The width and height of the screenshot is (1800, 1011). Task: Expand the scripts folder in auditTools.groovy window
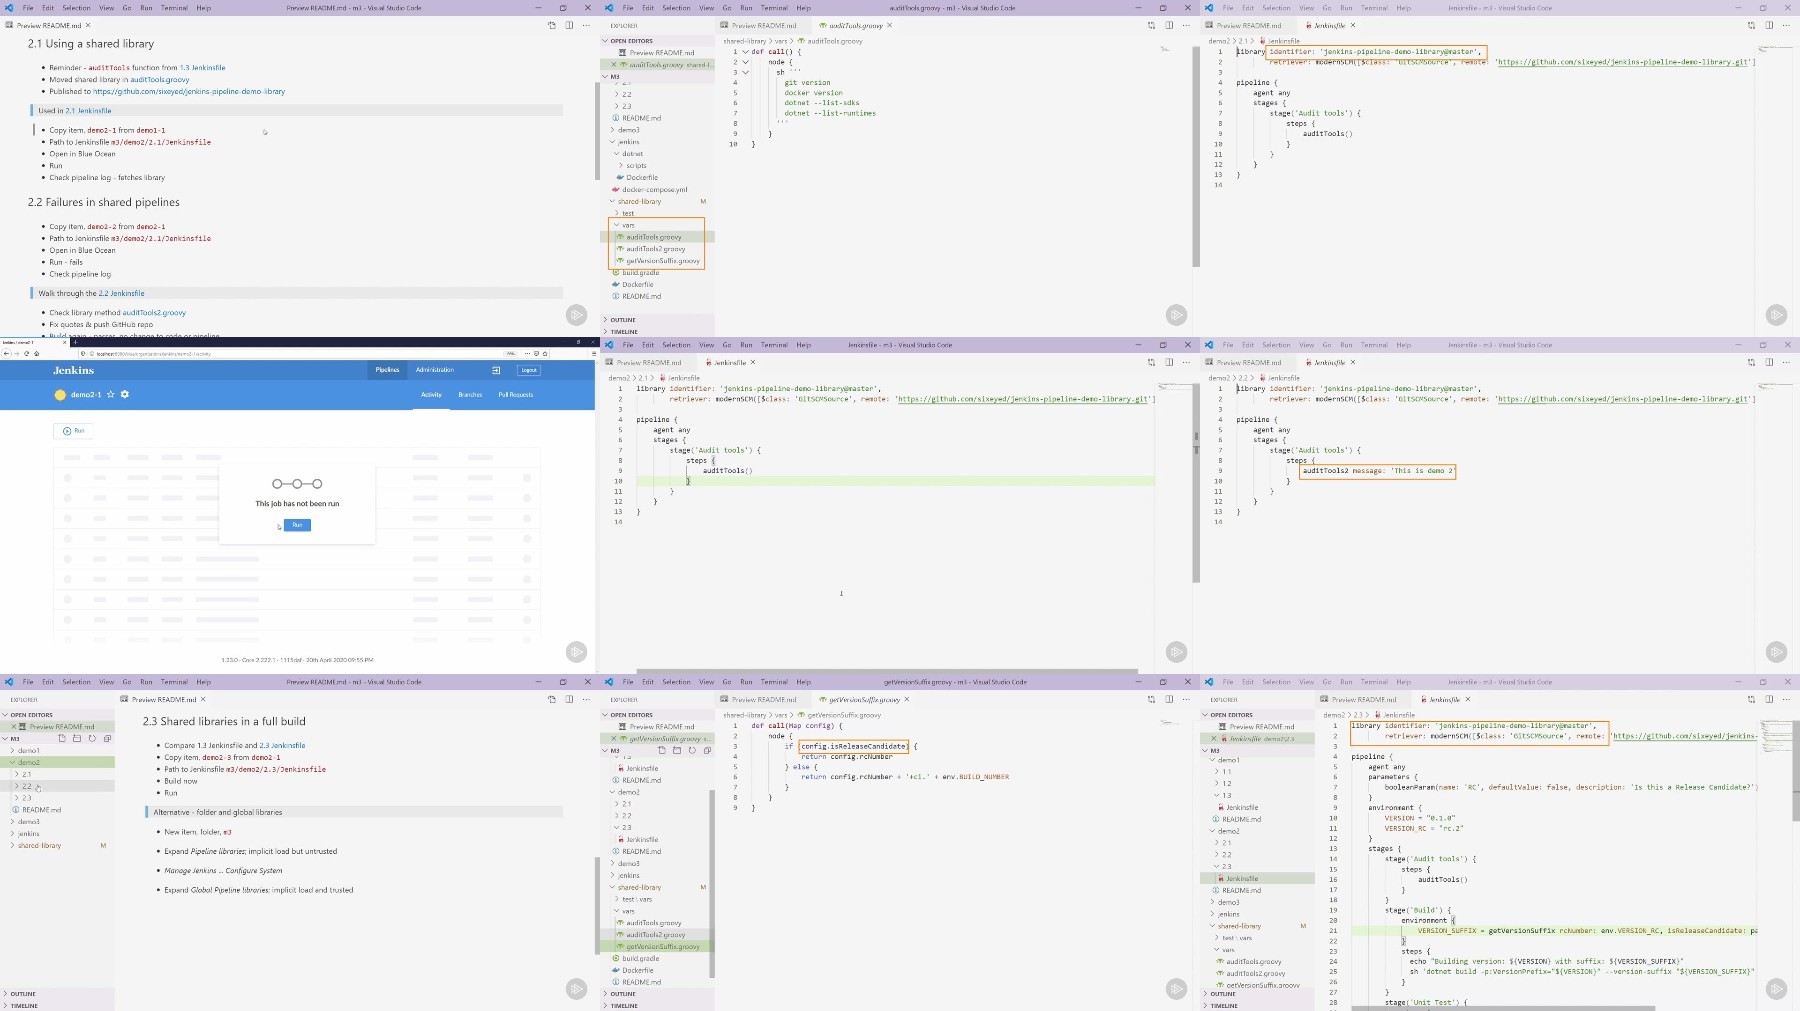(x=621, y=165)
